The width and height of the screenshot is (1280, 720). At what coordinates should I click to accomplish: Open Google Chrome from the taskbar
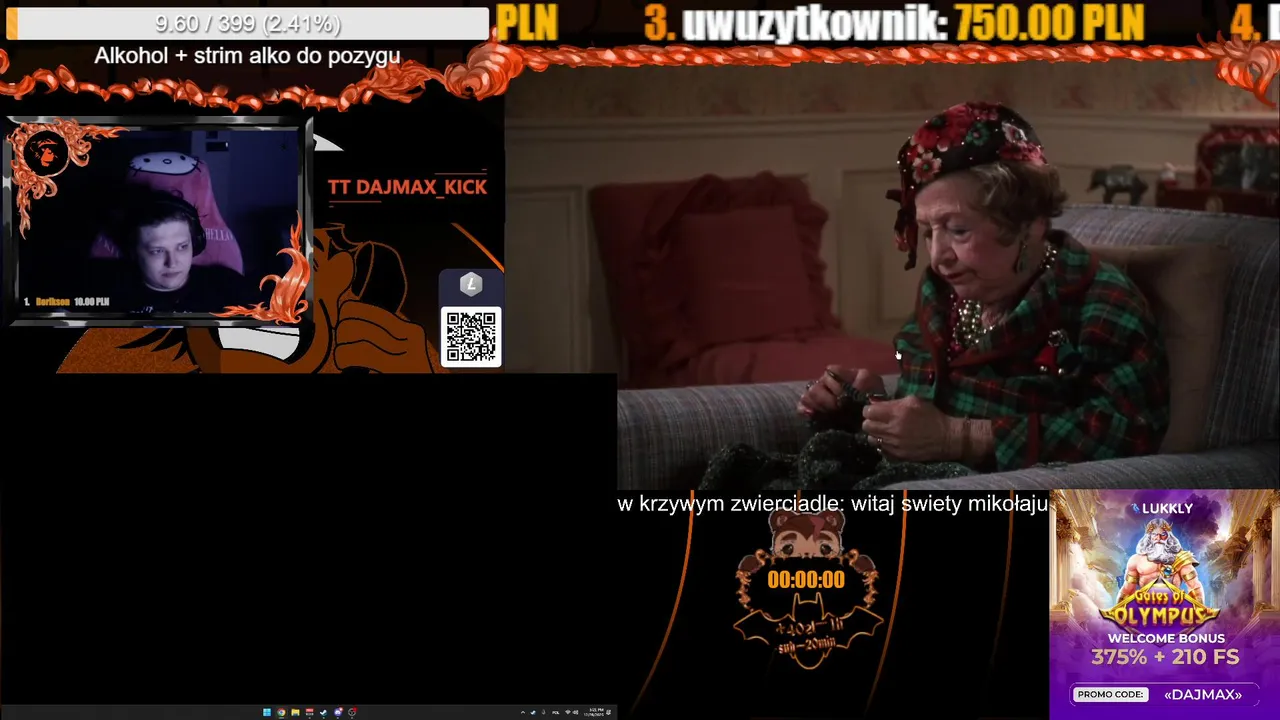(x=281, y=712)
